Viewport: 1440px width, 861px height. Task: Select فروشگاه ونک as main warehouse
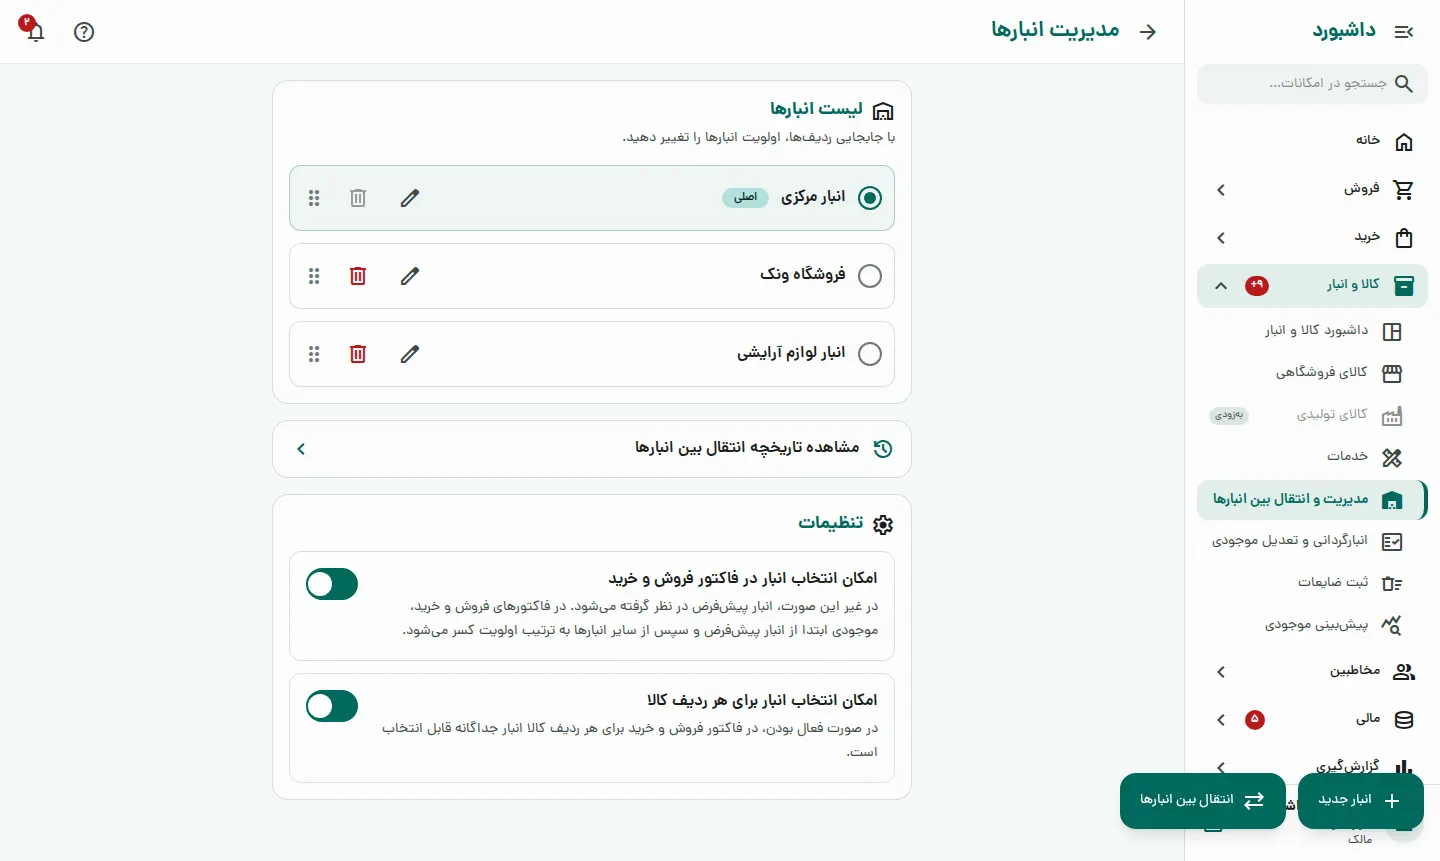click(x=870, y=276)
